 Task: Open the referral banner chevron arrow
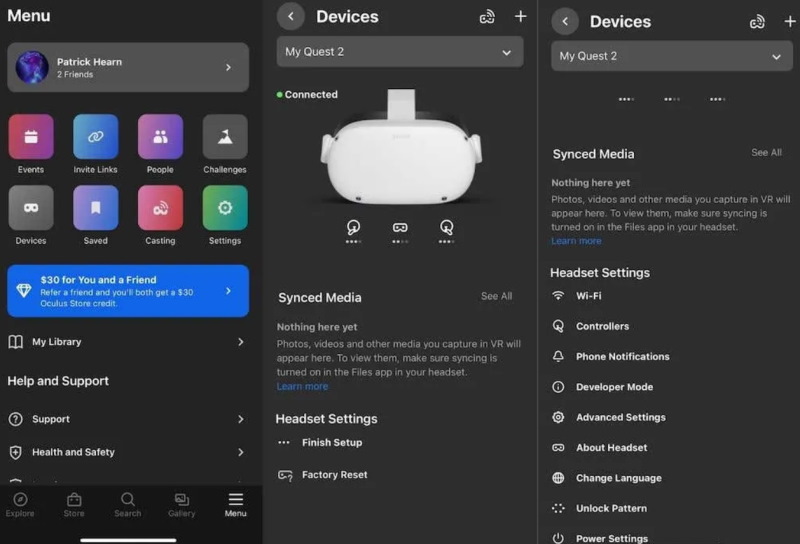point(228,291)
